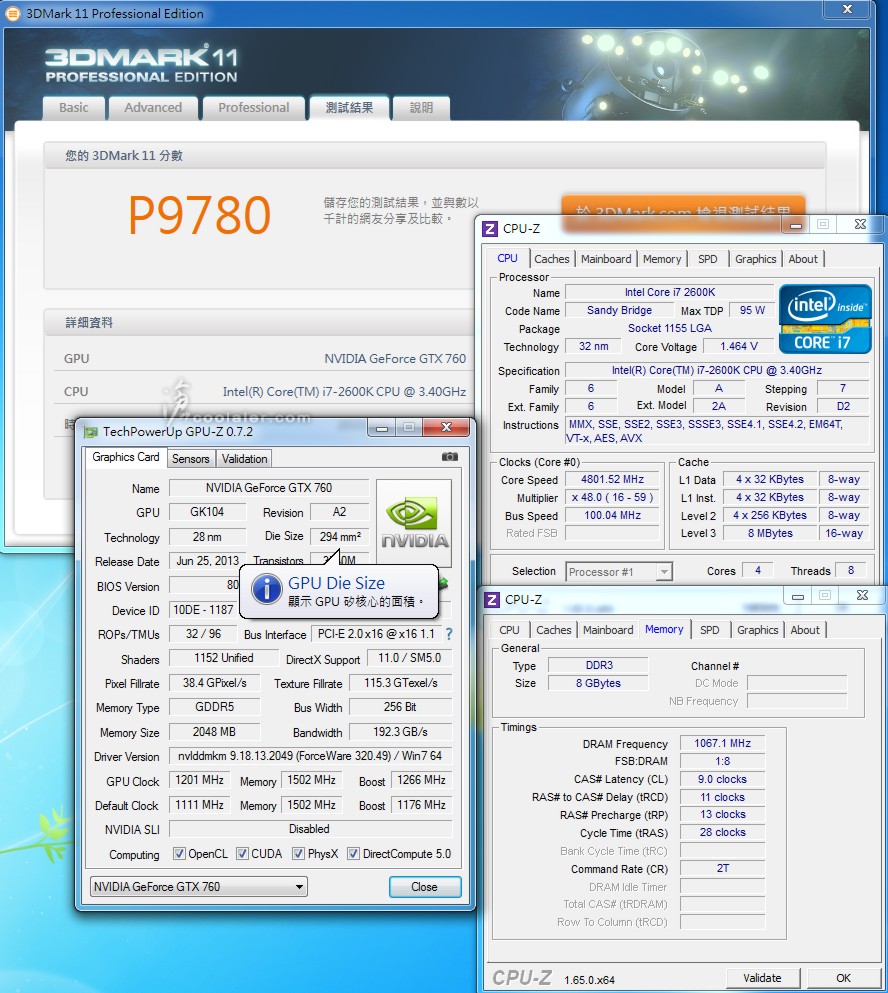Click the upper CPU-Z window Z icon
The width and height of the screenshot is (888, 993).
coord(490,229)
